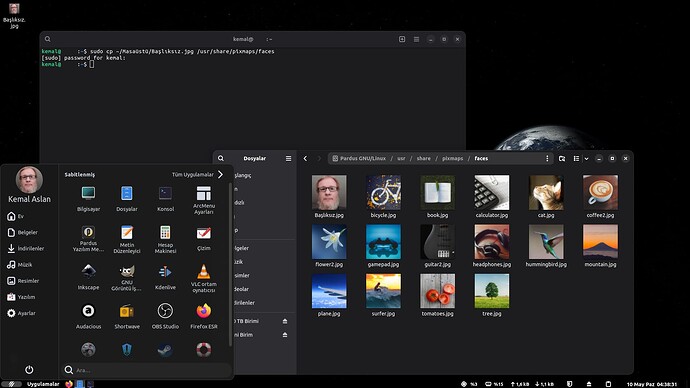Open the path bar three-dot menu
The image size is (690, 388).
pos(547,158)
